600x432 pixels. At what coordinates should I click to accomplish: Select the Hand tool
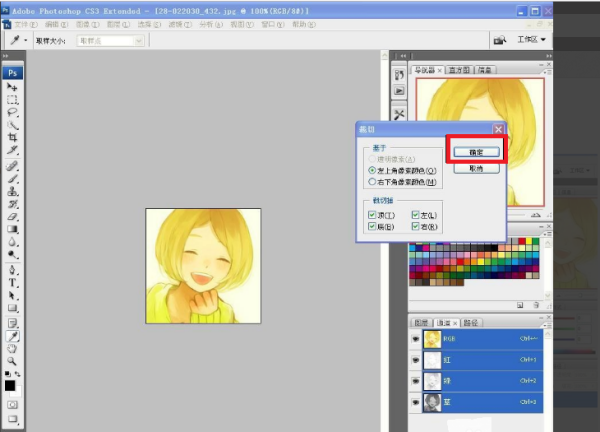(12, 349)
